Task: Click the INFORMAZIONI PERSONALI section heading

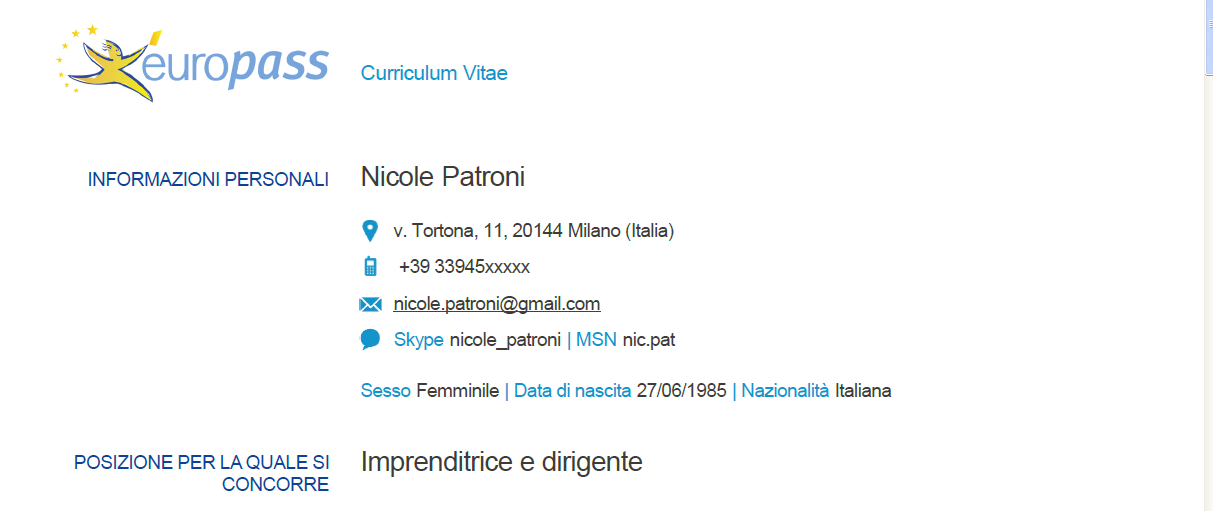Action: (208, 180)
